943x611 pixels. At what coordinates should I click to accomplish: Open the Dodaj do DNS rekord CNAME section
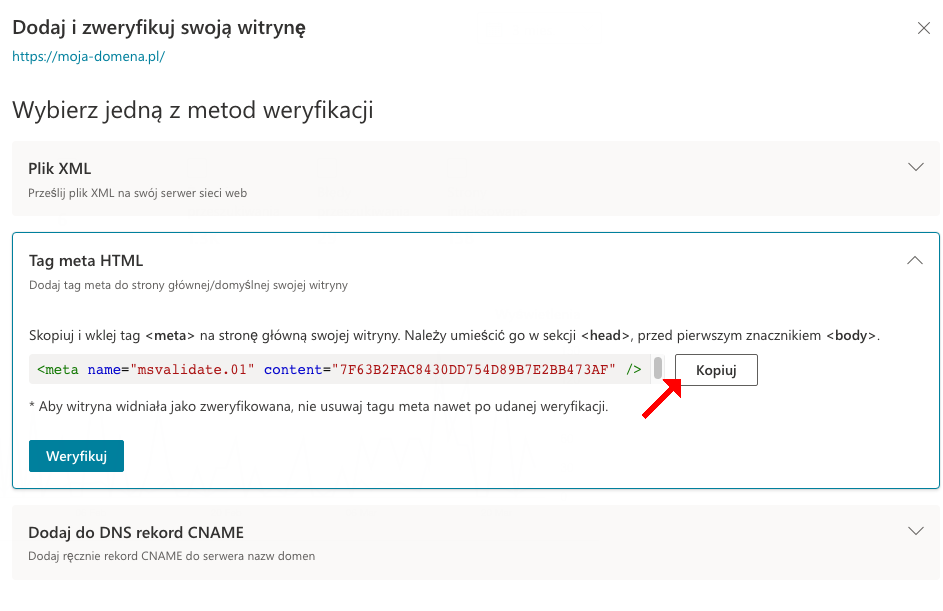click(x=138, y=530)
